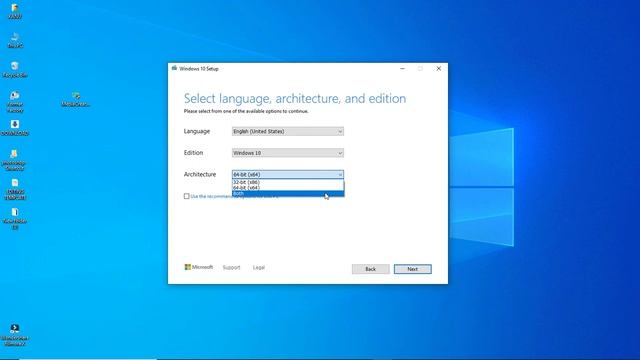The width and height of the screenshot is (640, 360).
Task: Select the Recycle Bin desktop icon
Action: coord(15,70)
